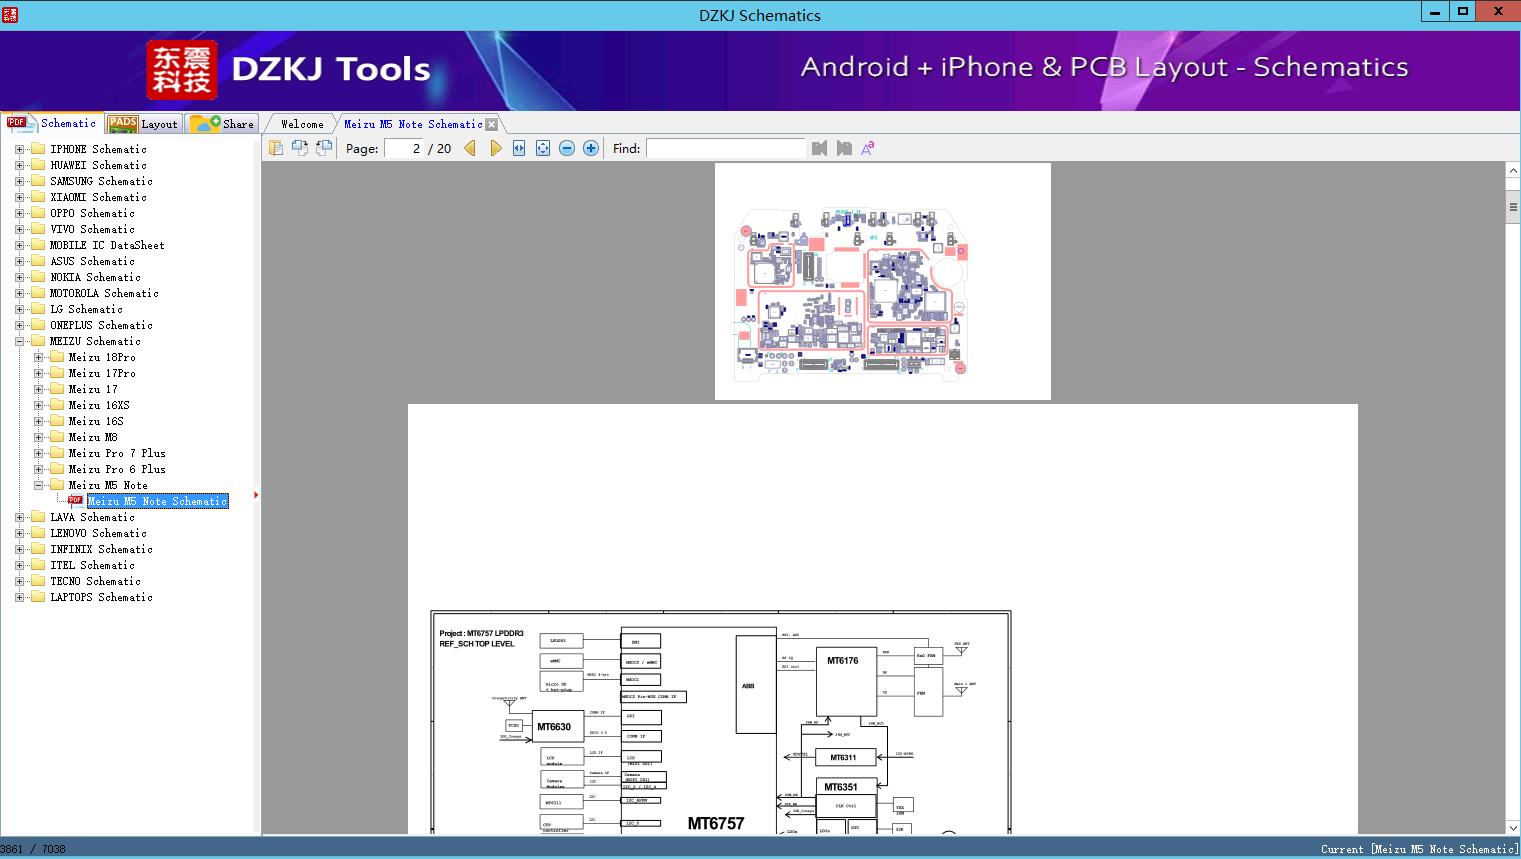Expand the Meizu Pro 7 Plus folder

tap(38, 453)
